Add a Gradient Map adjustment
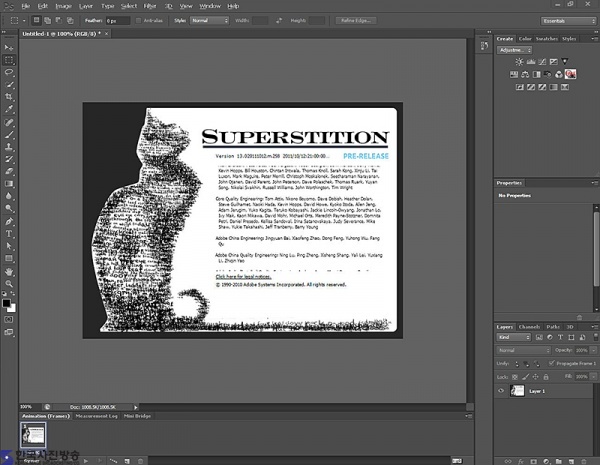Viewport: 600px width, 465px height. pyautogui.click(x=553, y=87)
